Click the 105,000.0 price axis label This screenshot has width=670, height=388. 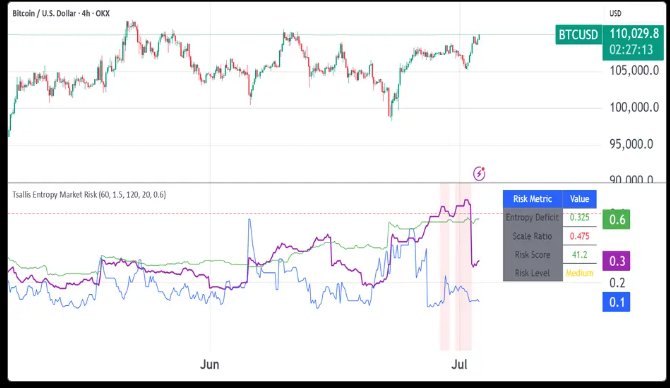[x=634, y=71]
